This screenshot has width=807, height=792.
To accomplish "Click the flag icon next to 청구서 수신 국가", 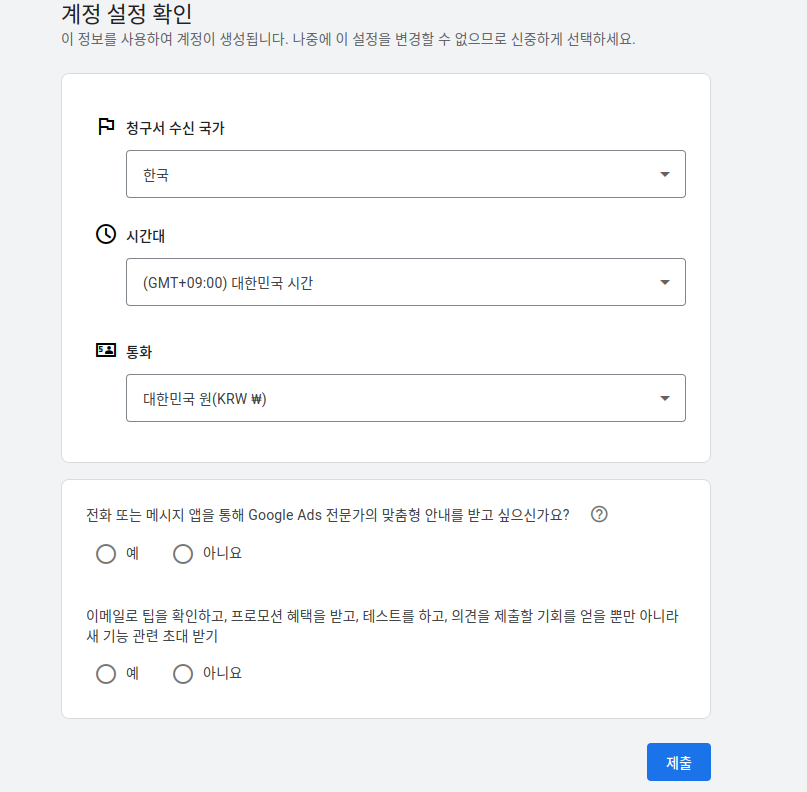I will tap(106, 126).
